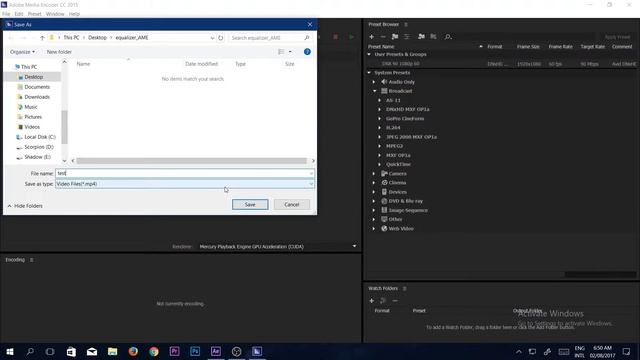
Task: Open Photoshop from the taskbar
Action: [195, 351]
